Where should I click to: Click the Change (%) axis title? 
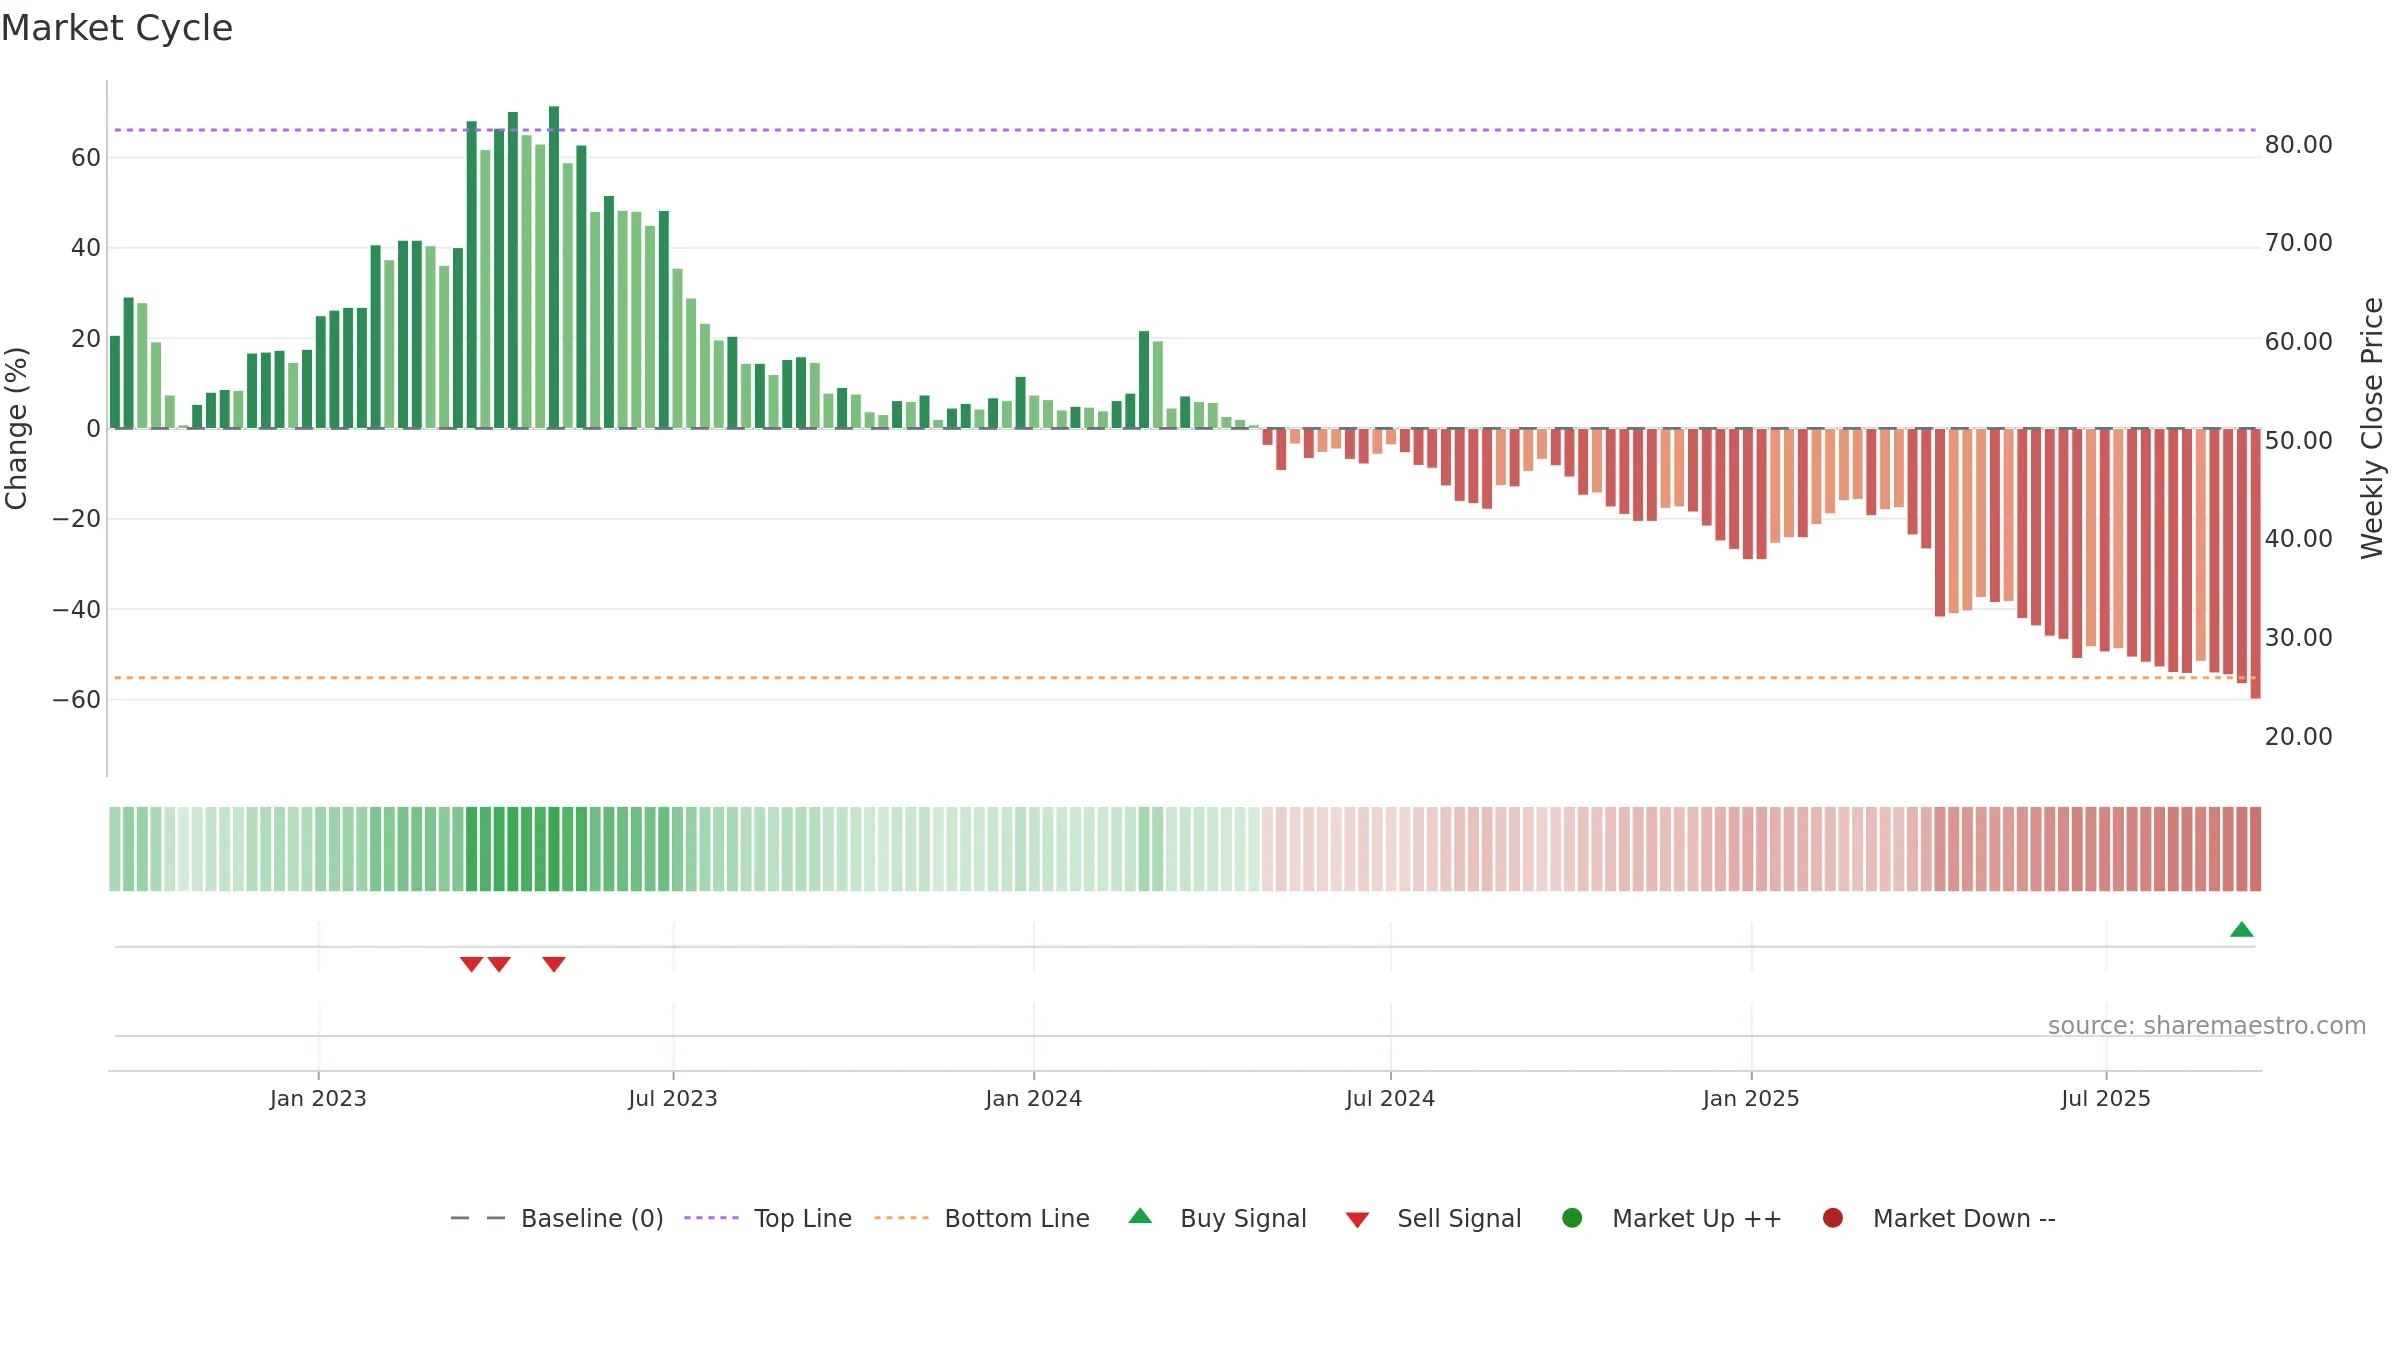[16, 428]
